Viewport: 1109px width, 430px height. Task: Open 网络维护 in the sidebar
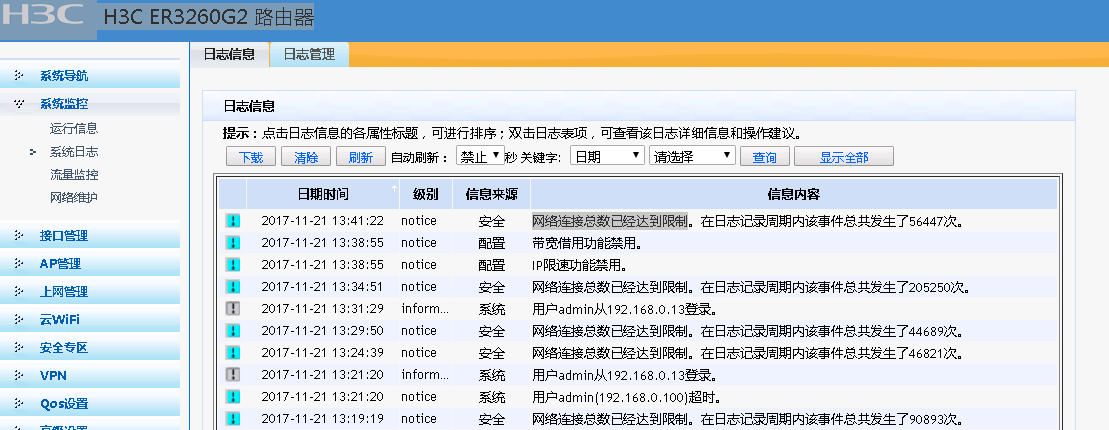click(74, 197)
